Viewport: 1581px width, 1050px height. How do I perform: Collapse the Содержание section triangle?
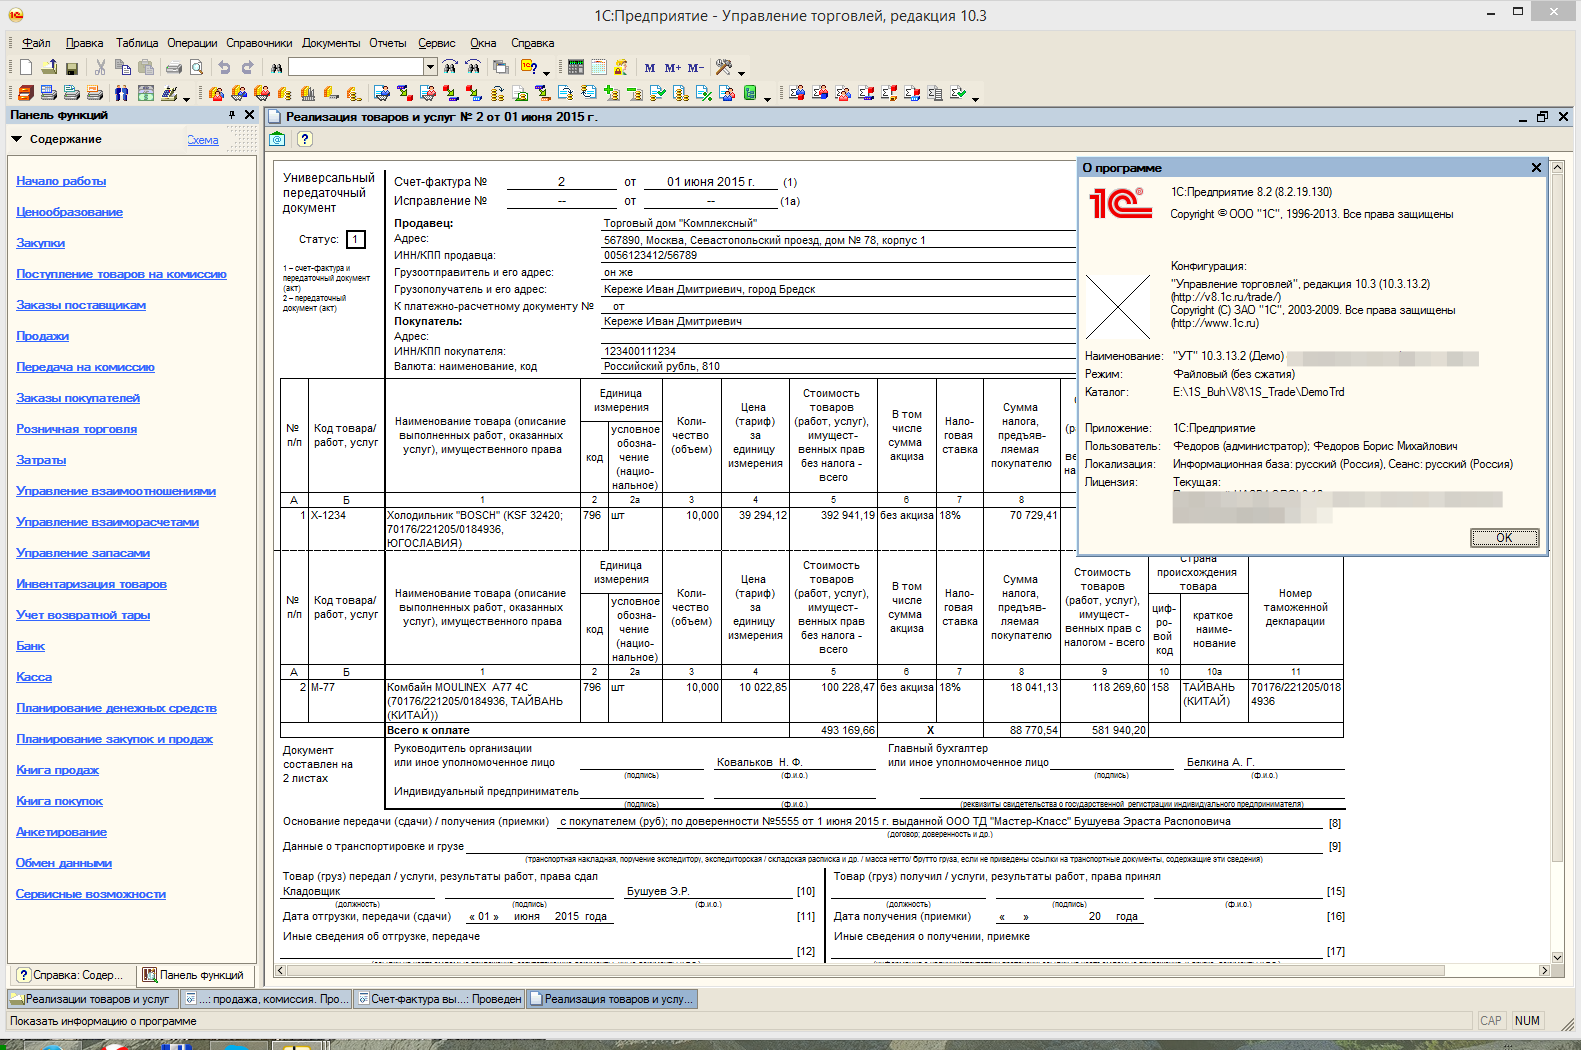click(x=17, y=139)
